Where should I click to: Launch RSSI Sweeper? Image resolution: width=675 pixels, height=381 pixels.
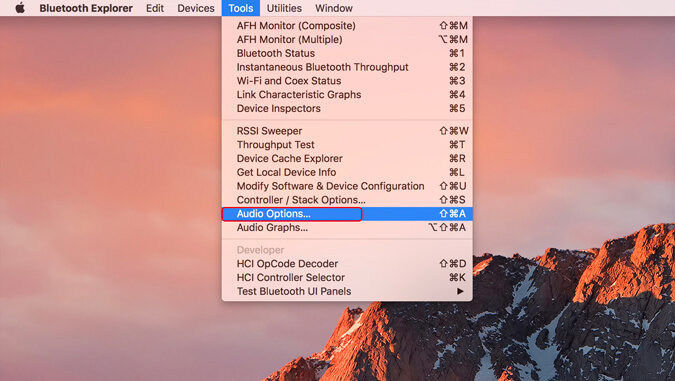pos(347,130)
